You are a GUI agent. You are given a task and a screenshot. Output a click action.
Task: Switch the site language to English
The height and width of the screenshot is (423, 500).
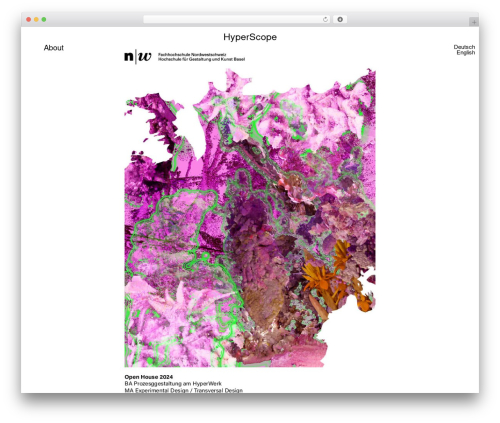click(x=466, y=53)
